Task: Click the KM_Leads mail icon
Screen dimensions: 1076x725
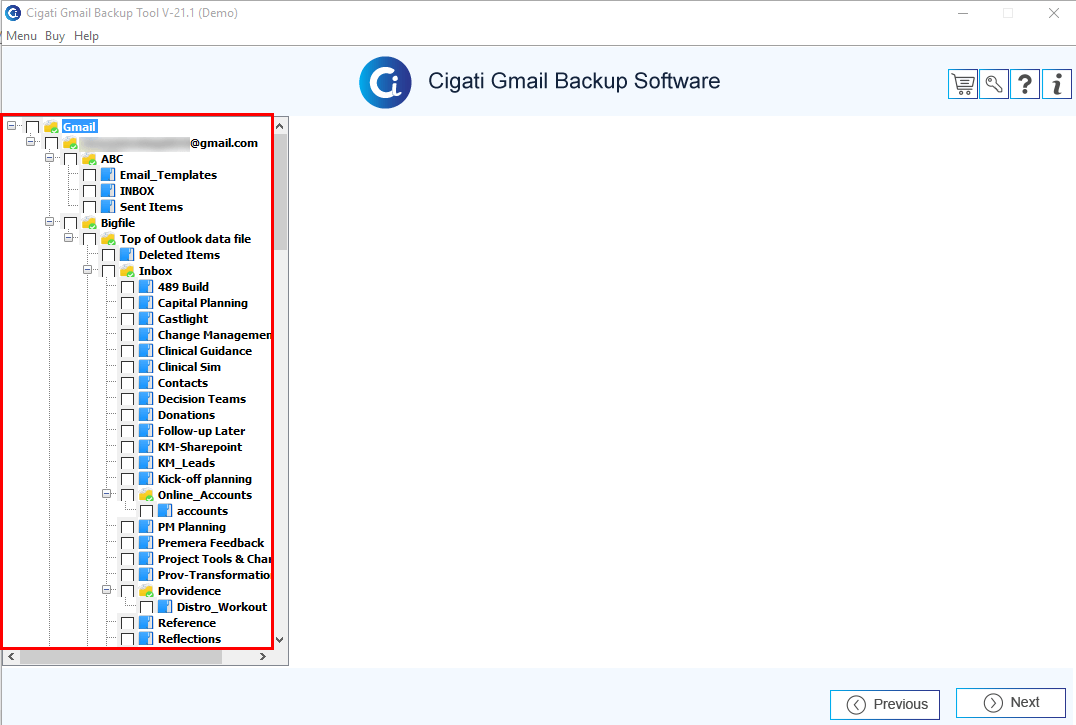Action: coord(146,463)
